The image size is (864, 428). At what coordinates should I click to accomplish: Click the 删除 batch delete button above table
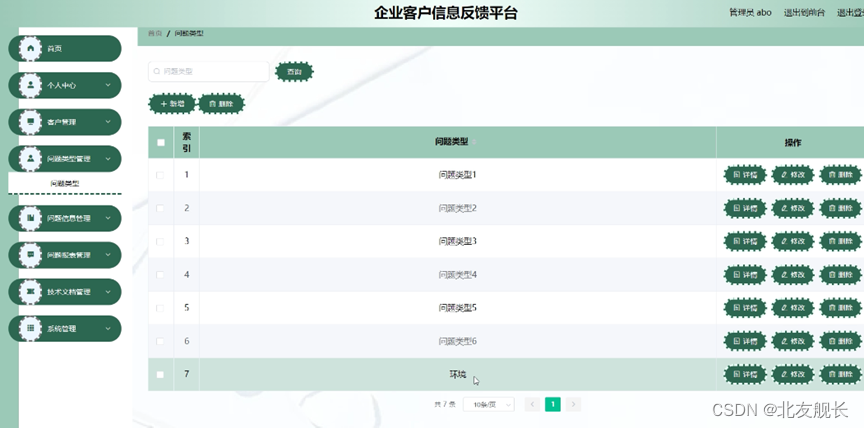coord(221,104)
